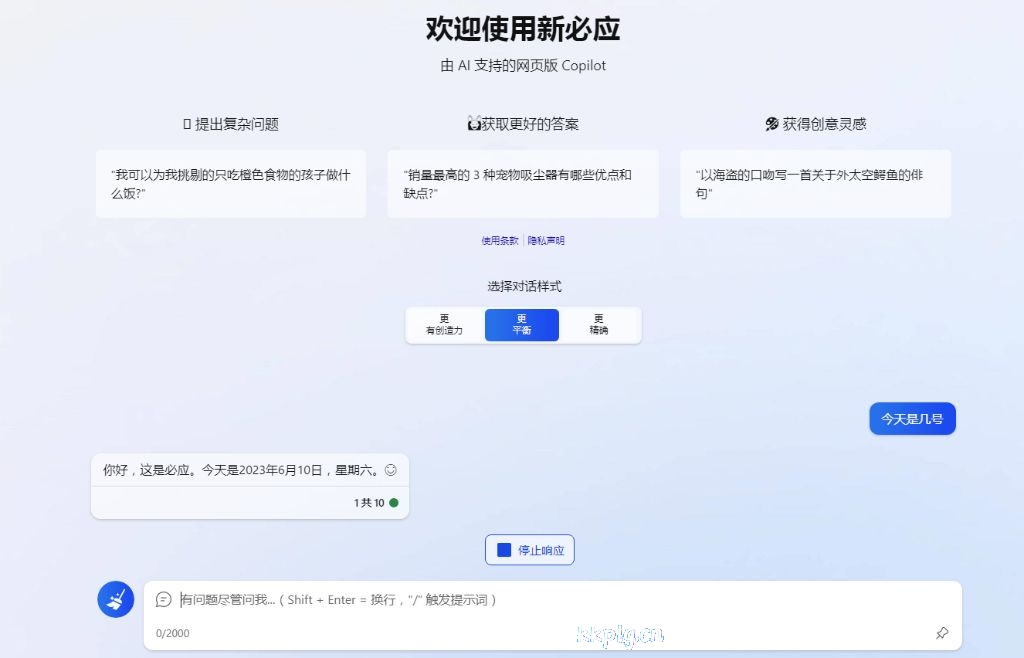Click the emoji icon beside 获取更好的答案

point(474,123)
